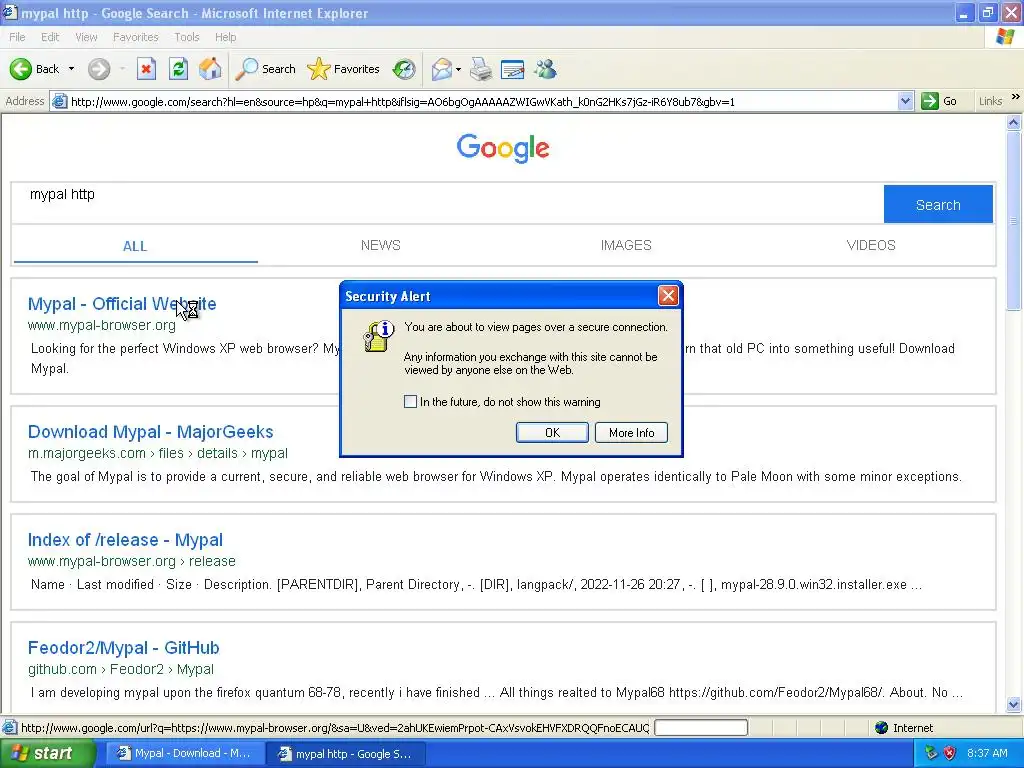Click the Windows flag logo icon
Viewport: 1024px width, 768px height.
click(x=1005, y=37)
